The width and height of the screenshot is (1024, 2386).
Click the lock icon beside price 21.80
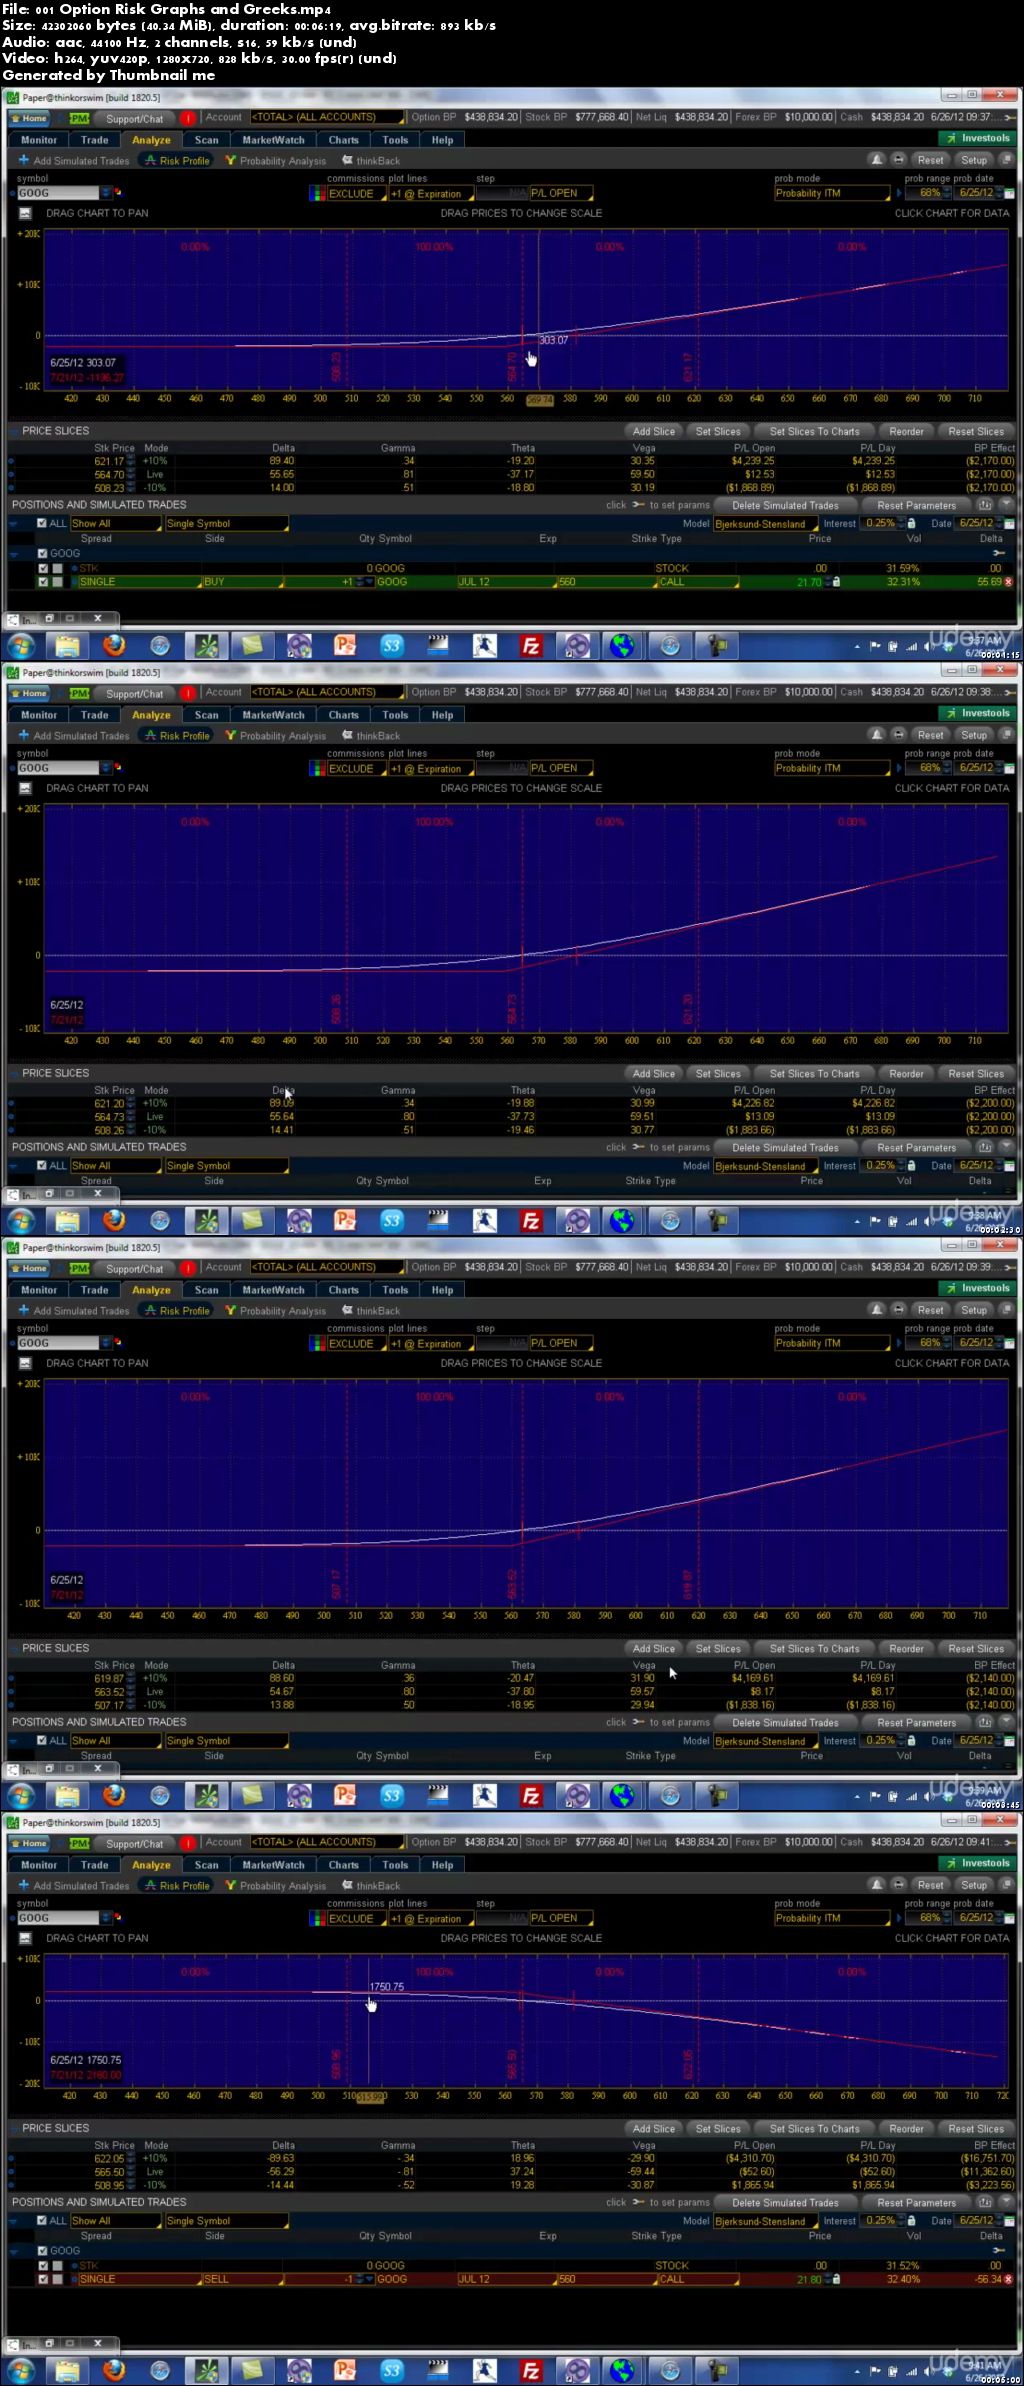coord(836,2279)
